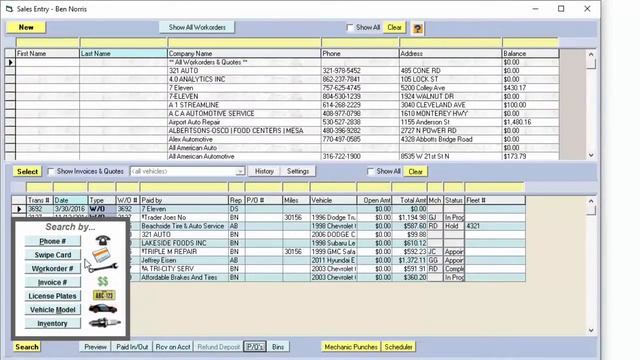Click Paid In/Out button
This screenshot has height=360, width=640.
coord(132,347)
